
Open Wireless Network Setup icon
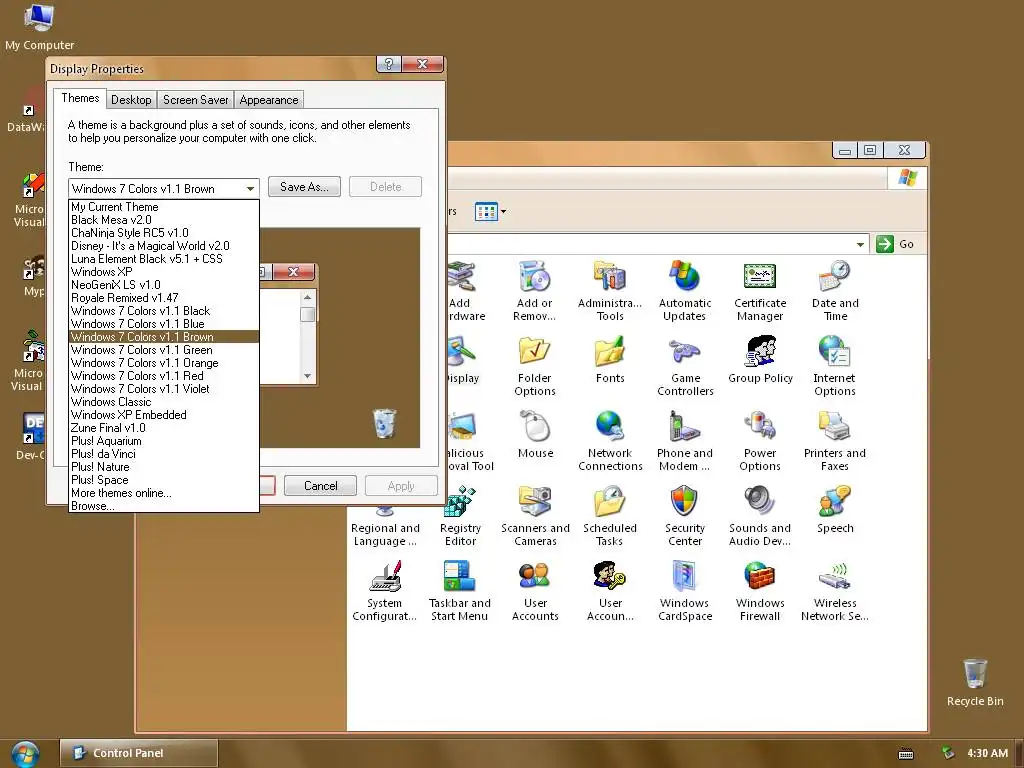[x=835, y=591]
